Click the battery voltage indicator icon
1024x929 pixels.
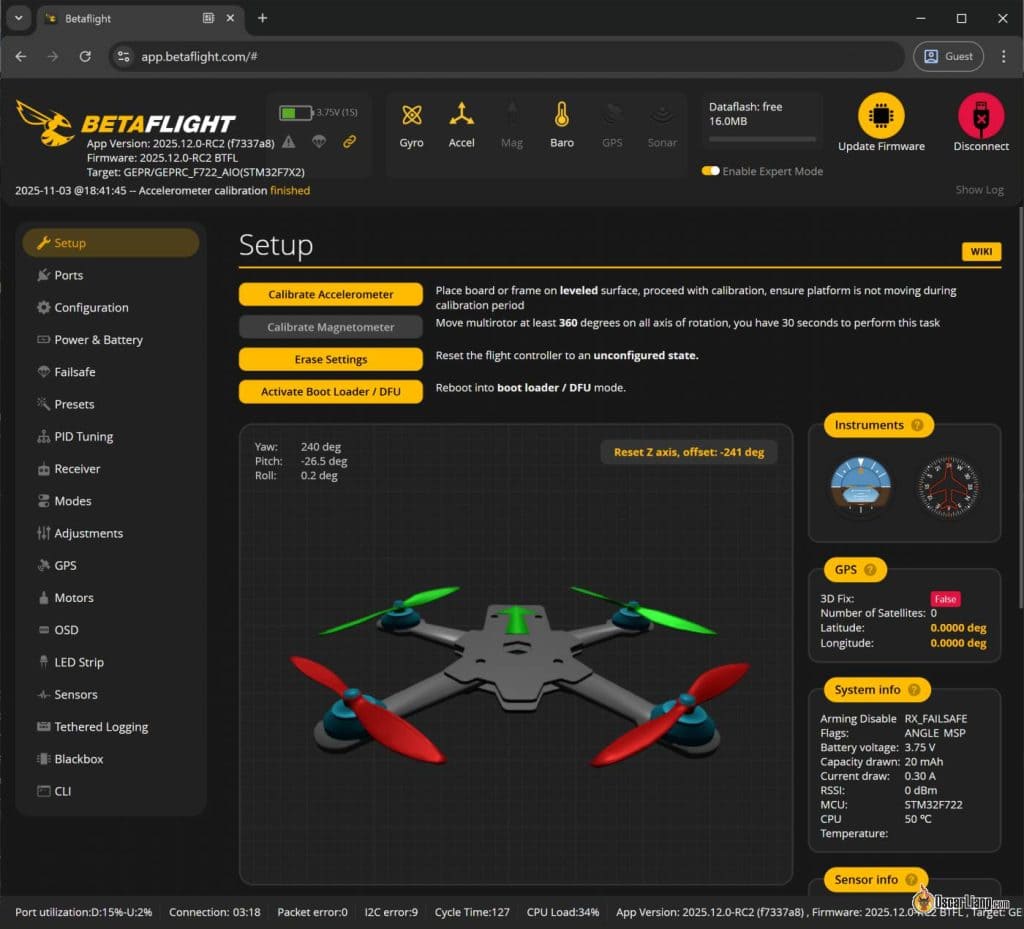pyautogui.click(x=296, y=113)
